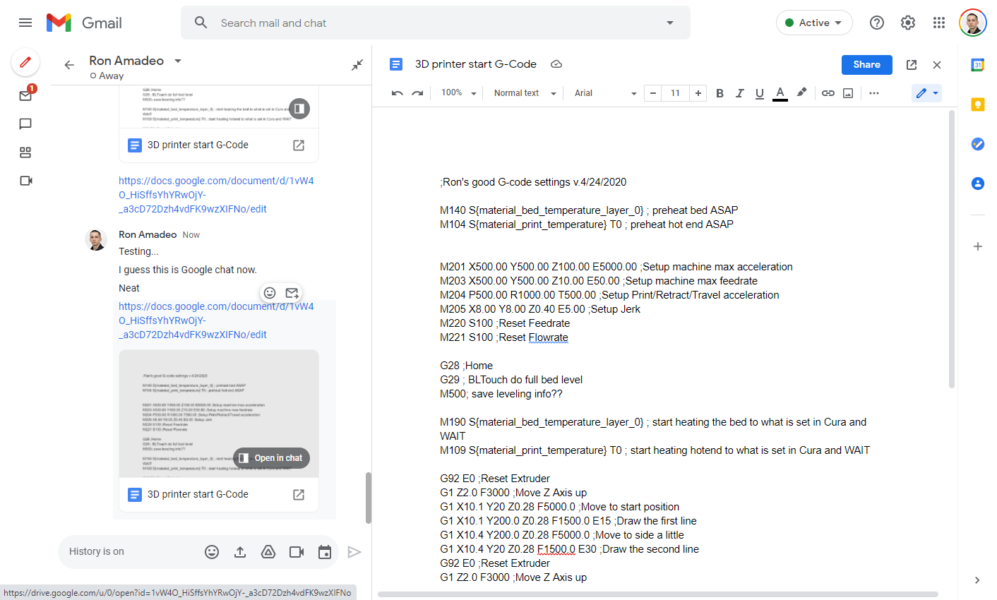Open the emoji picker in the message box
Image resolution: width=997 pixels, height=600 pixels.
pos(212,552)
